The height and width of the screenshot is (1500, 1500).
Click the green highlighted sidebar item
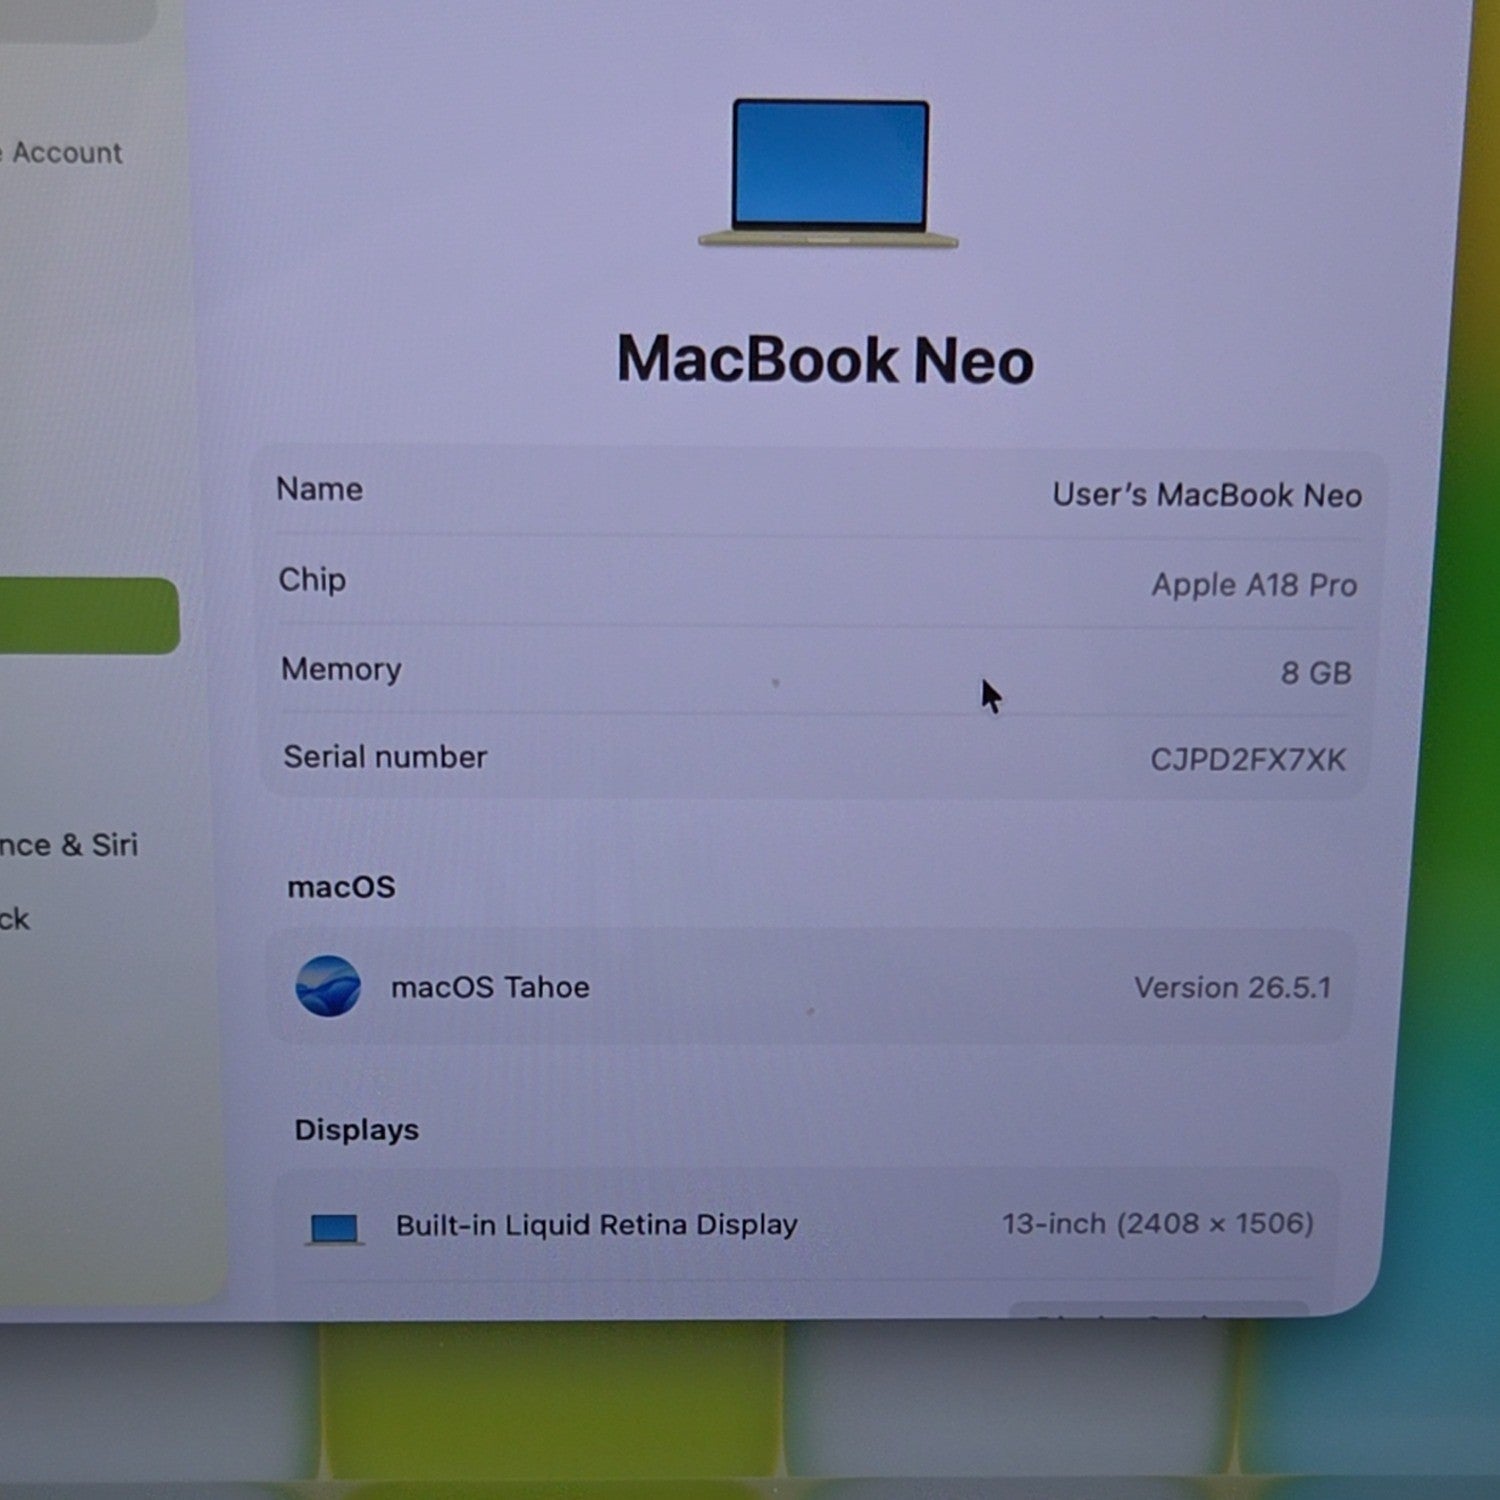tap(89, 616)
